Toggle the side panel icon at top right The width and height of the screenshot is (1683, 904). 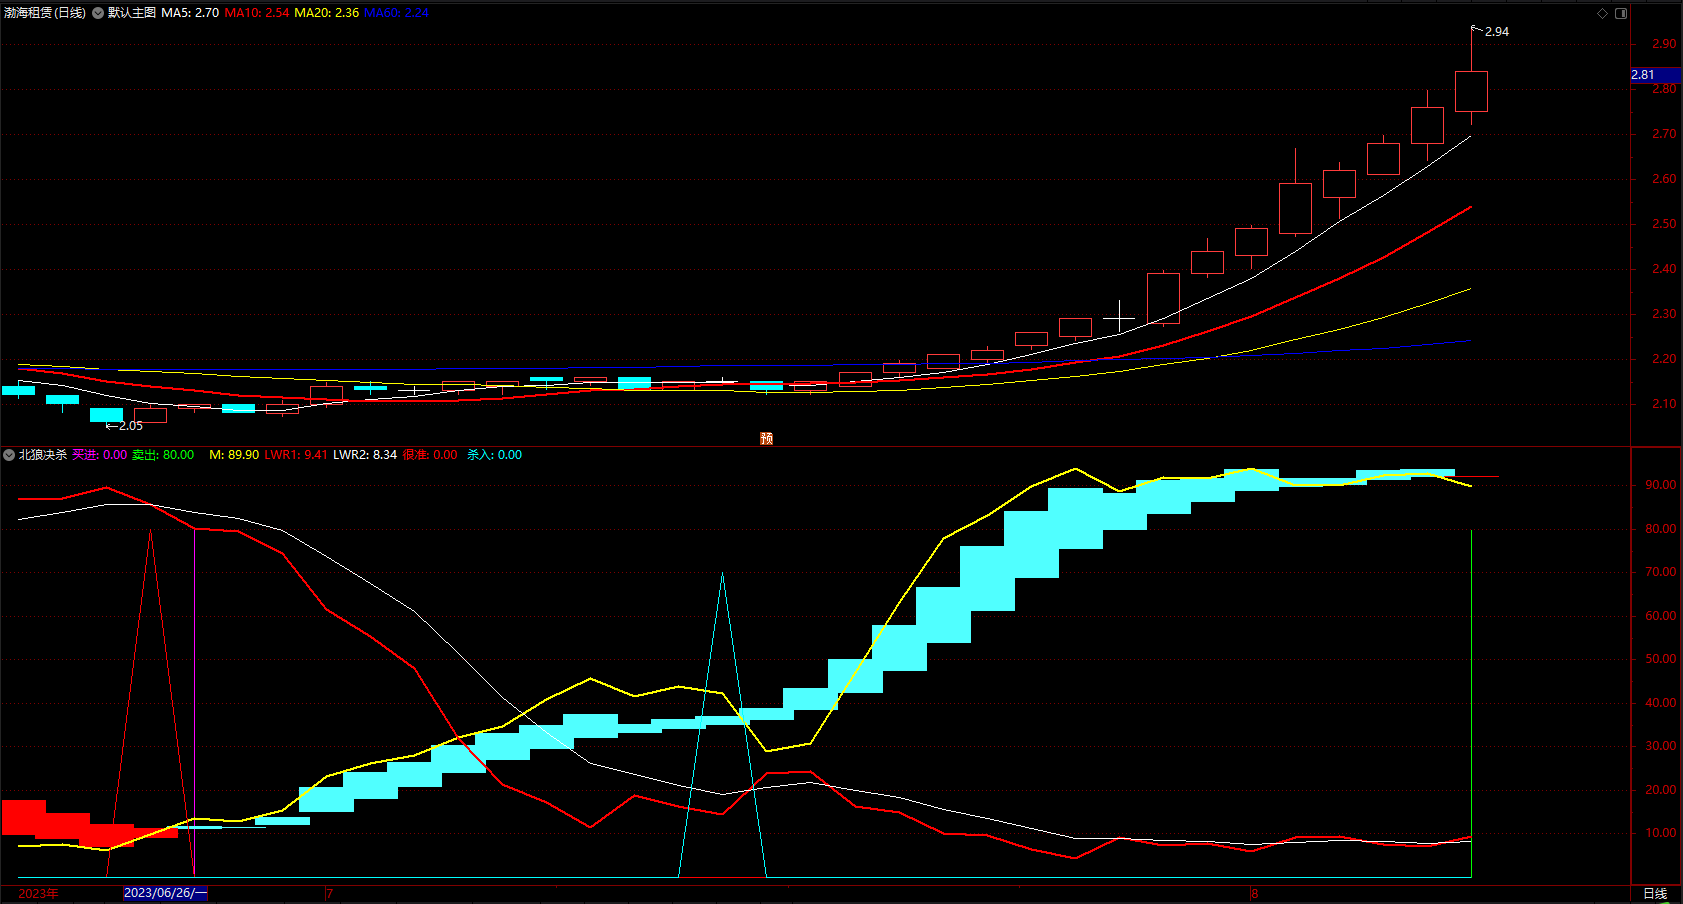(x=1621, y=13)
